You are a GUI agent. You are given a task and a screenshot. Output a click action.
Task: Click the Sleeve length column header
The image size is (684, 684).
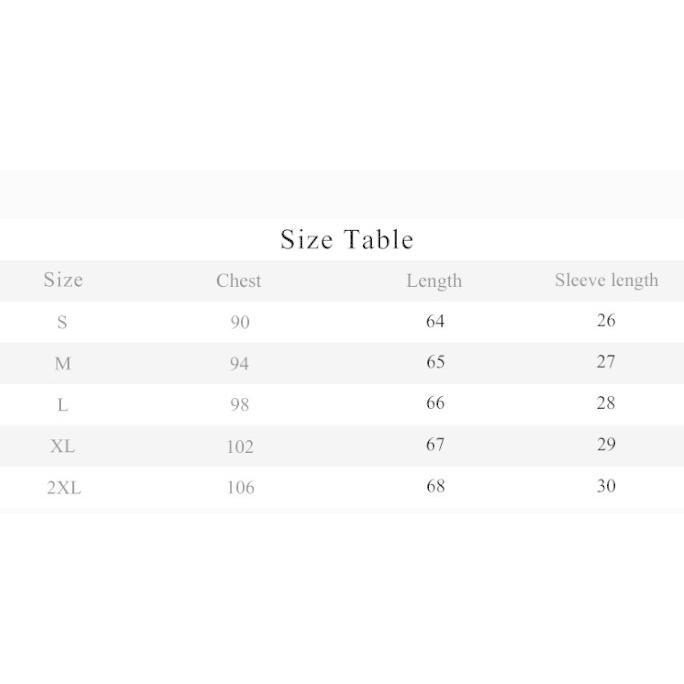point(606,280)
